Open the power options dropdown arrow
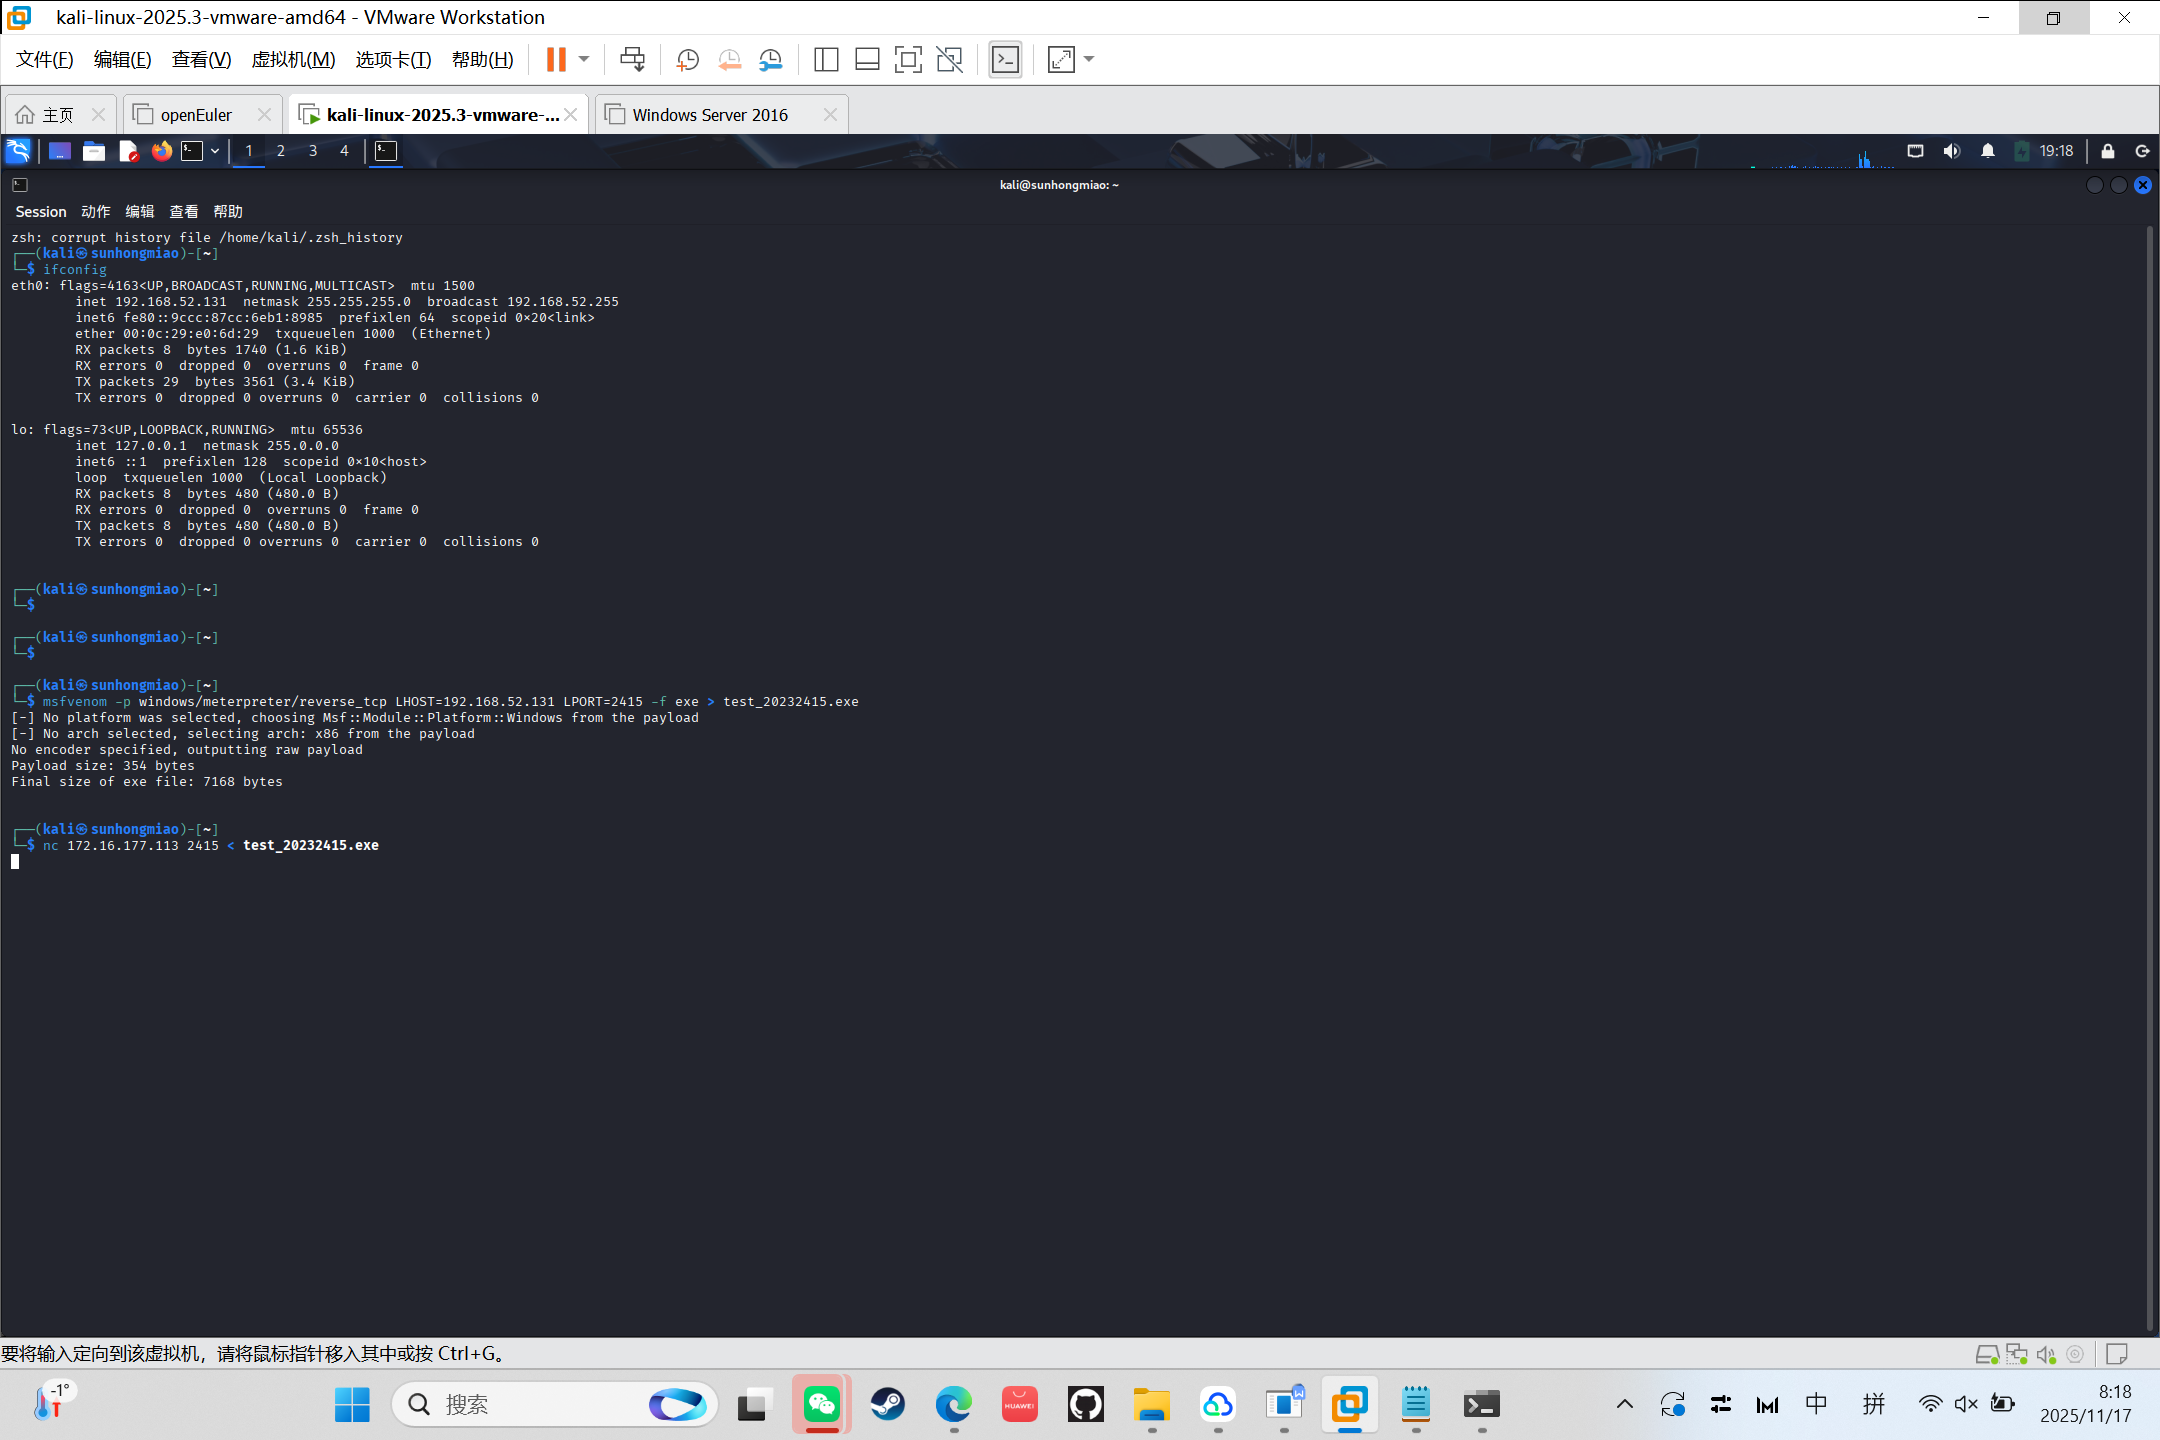The height and width of the screenshot is (1440, 2160). [585, 60]
